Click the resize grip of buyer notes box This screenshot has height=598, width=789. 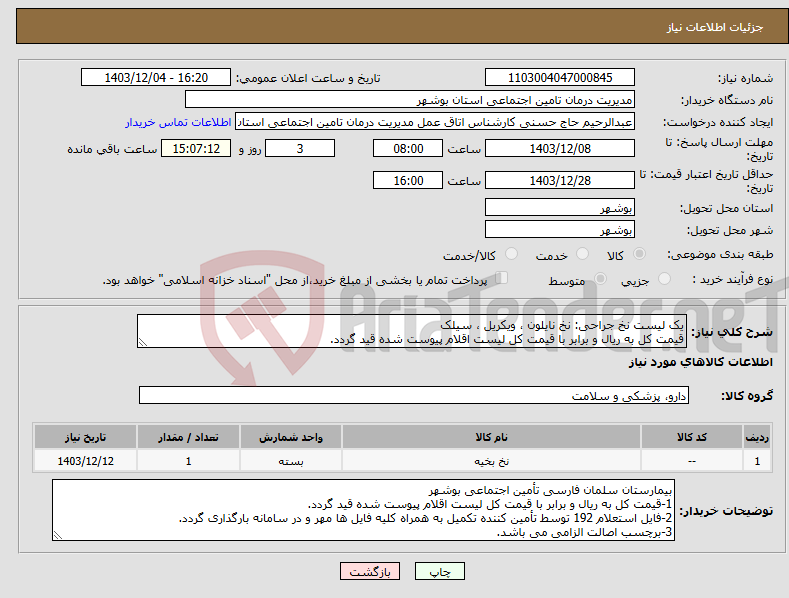[58, 535]
